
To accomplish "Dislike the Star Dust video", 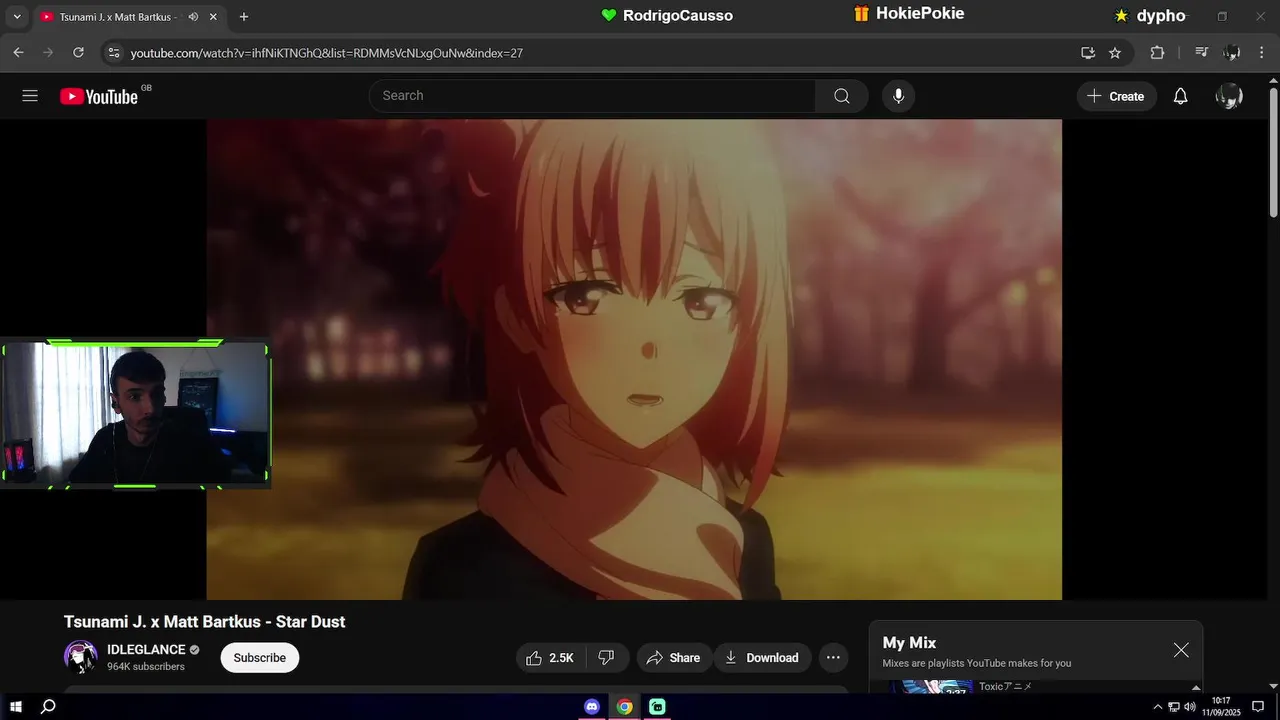I will click(x=606, y=658).
